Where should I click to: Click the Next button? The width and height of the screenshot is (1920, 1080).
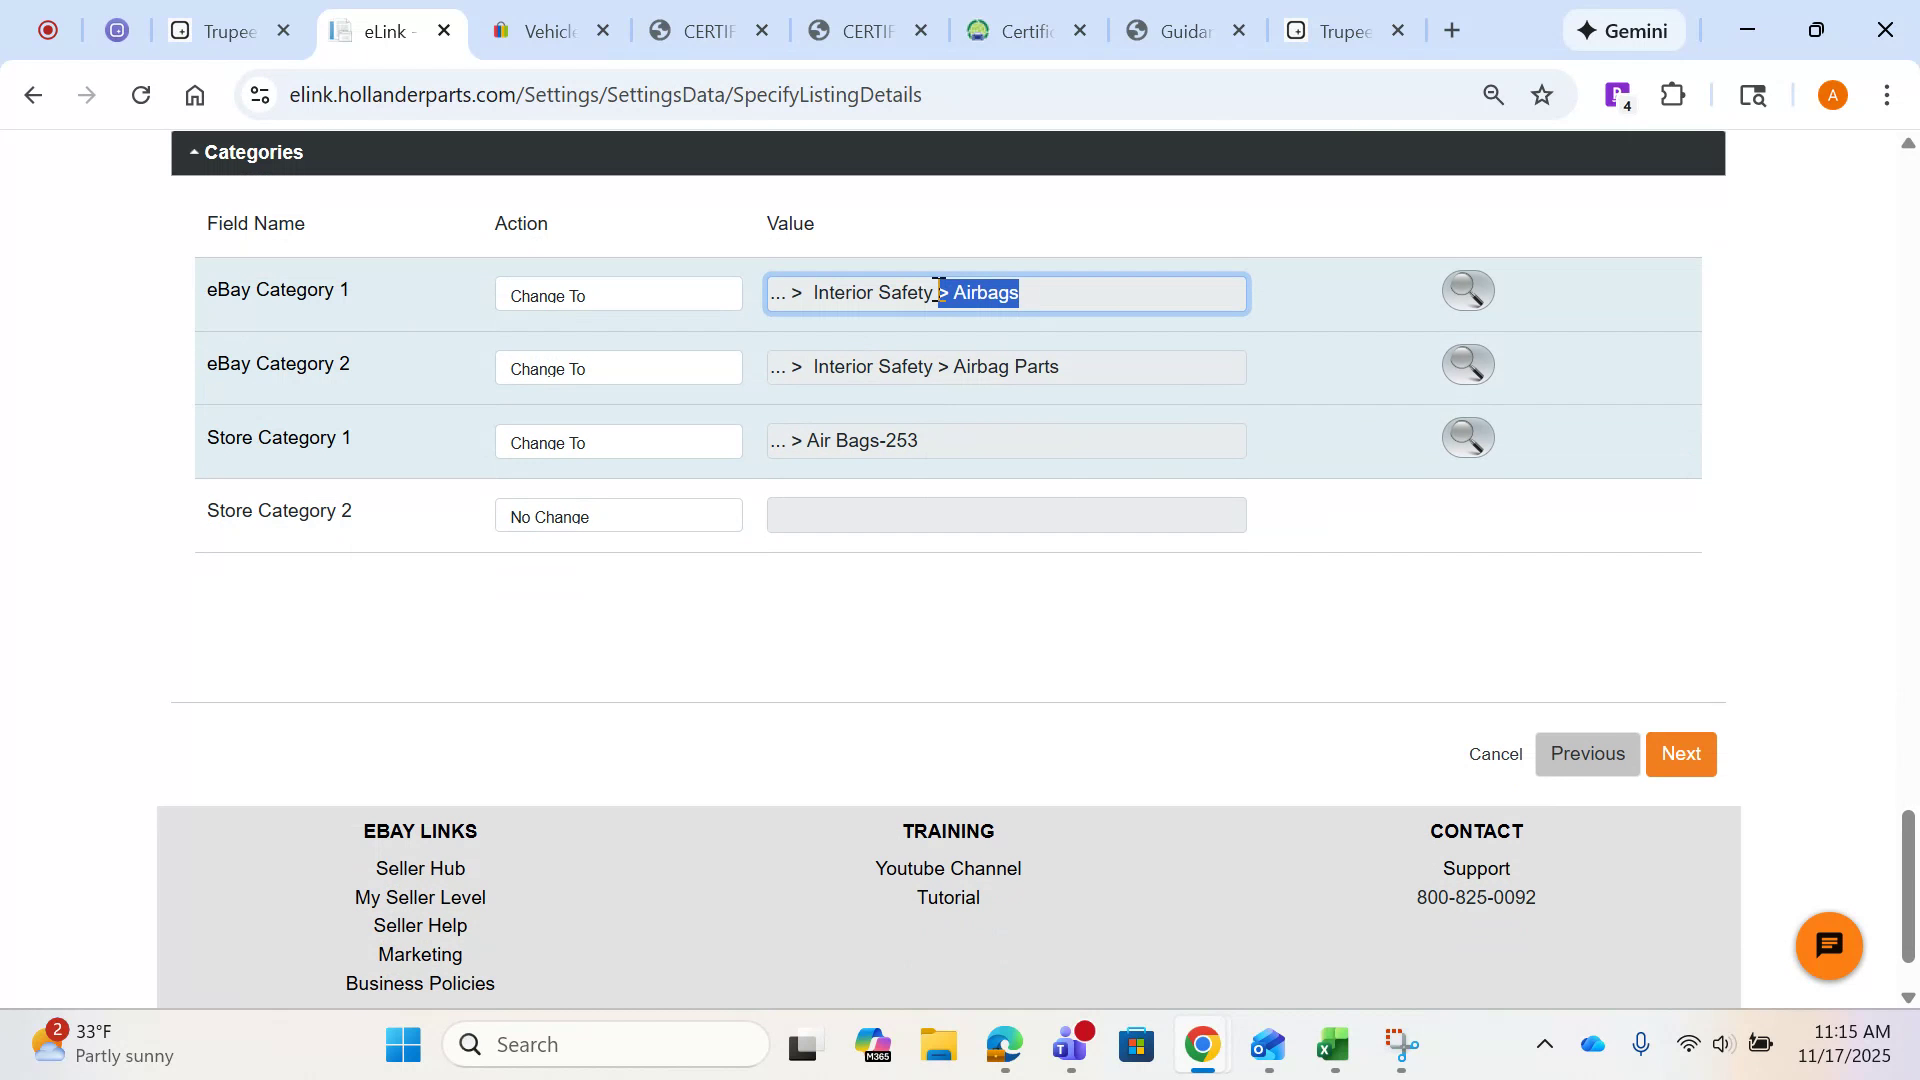[1680, 753]
